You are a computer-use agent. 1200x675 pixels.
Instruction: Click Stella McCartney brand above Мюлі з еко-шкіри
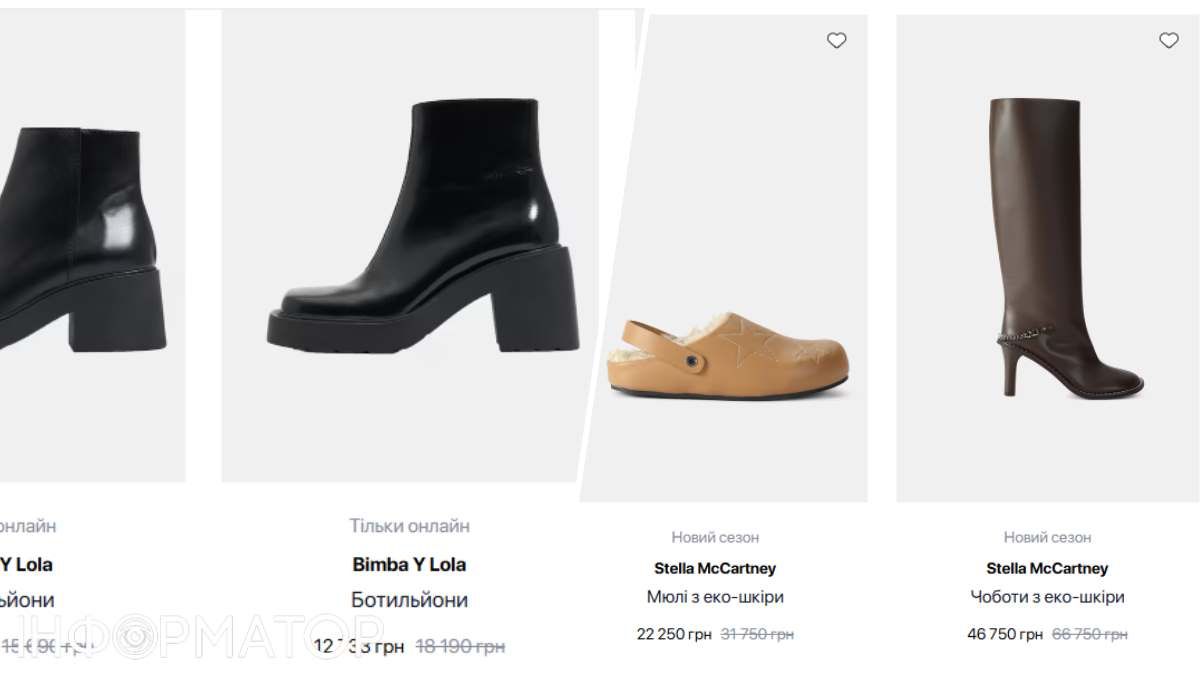coord(715,568)
